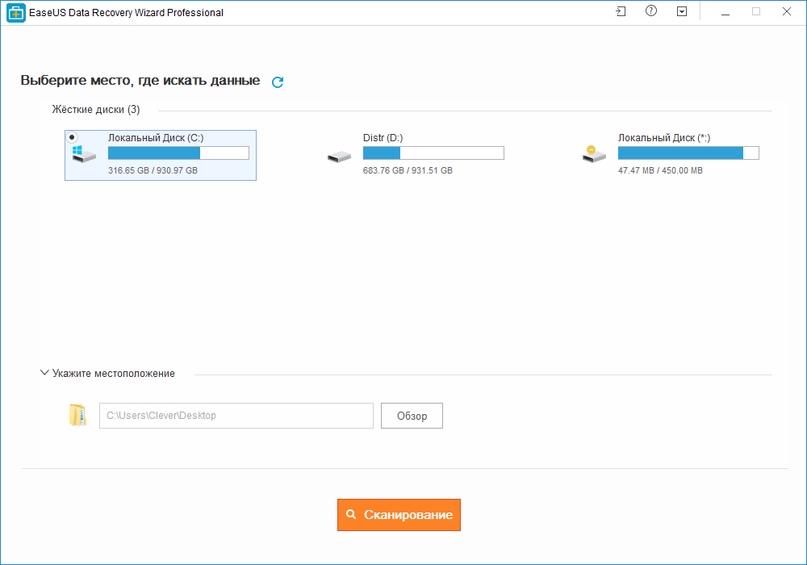Image resolution: width=807 pixels, height=565 pixels.
Task: Refresh the drive list with the refresh icon
Action: [x=278, y=82]
